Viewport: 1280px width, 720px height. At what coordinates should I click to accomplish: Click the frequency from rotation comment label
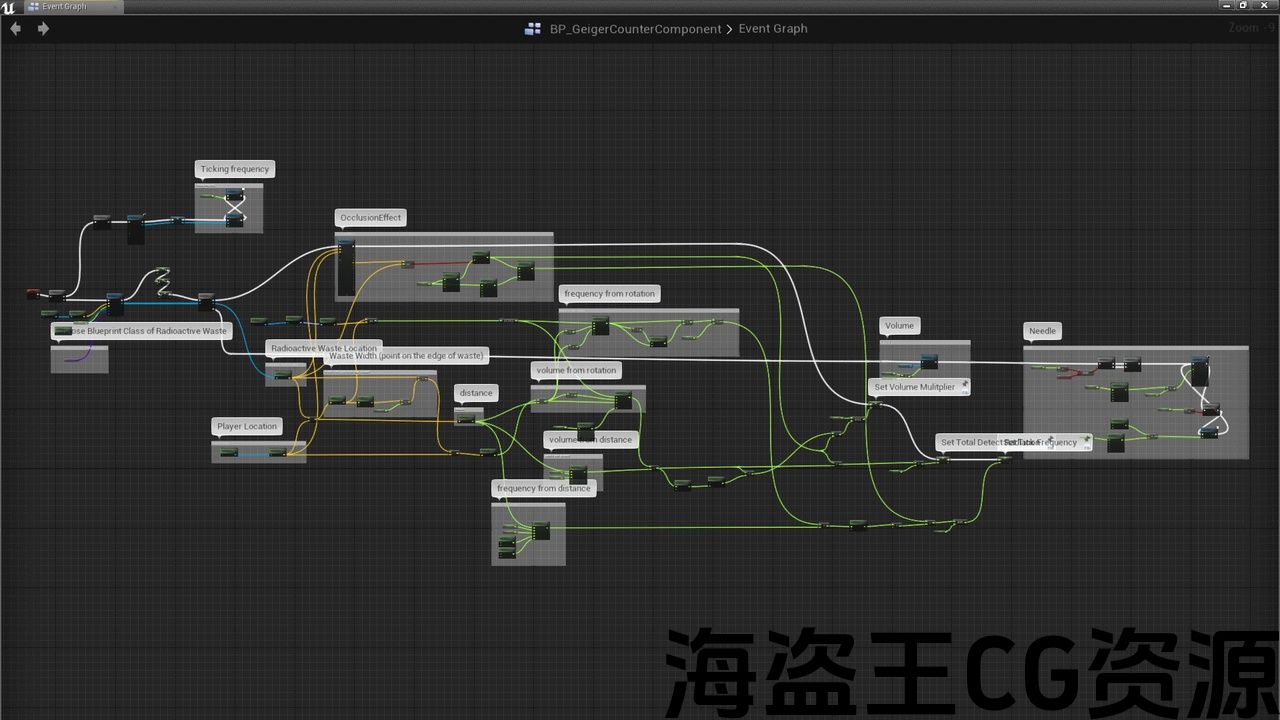click(610, 294)
